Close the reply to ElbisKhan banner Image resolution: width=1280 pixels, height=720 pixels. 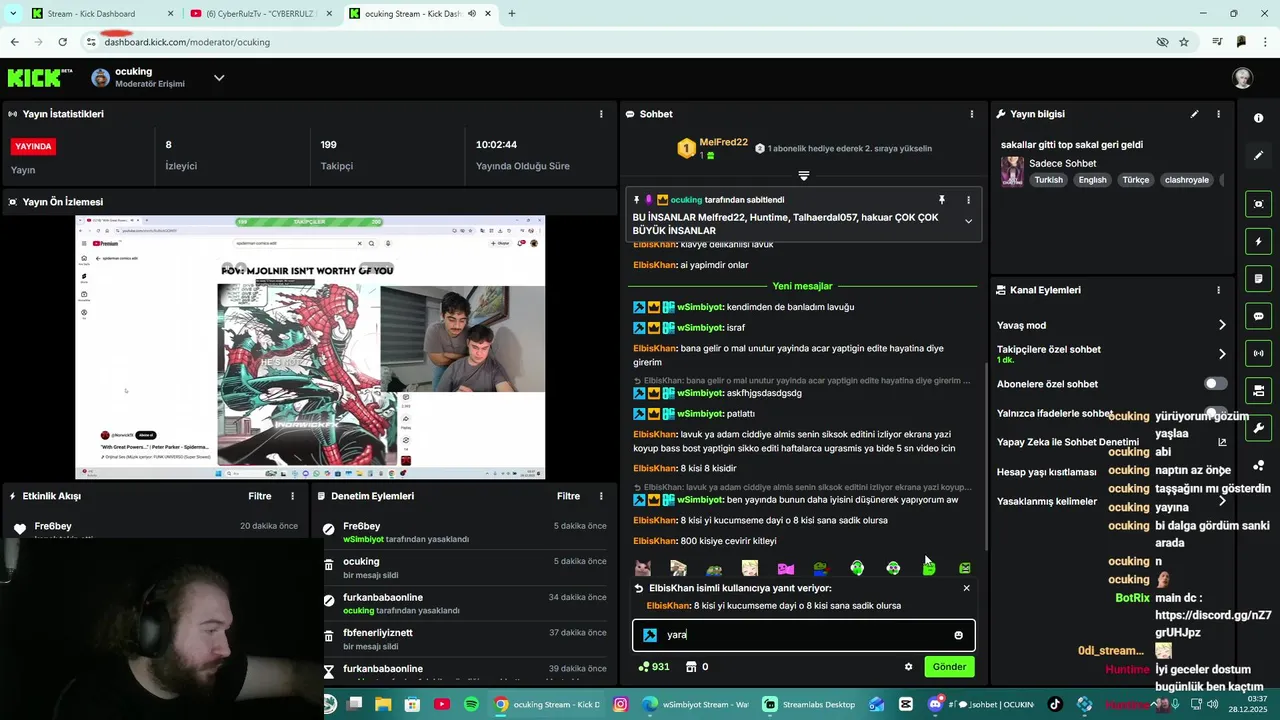[966, 588]
